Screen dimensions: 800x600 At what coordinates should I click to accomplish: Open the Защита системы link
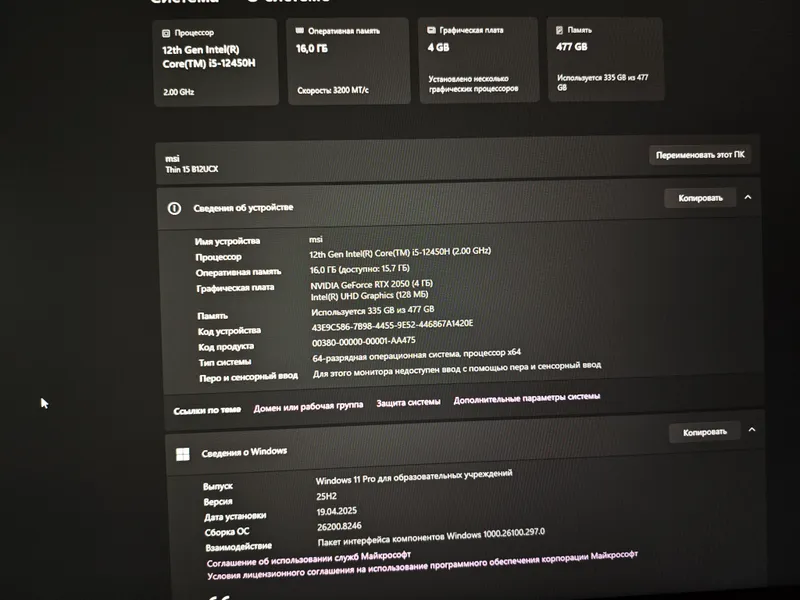tap(408, 403)
